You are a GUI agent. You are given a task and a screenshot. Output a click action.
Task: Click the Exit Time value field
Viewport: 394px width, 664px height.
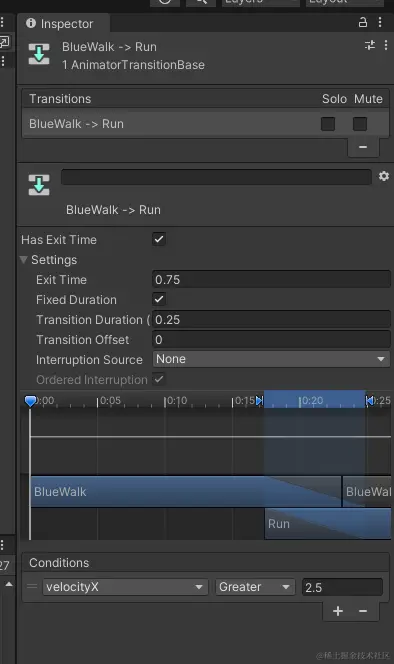pos(271,279)
